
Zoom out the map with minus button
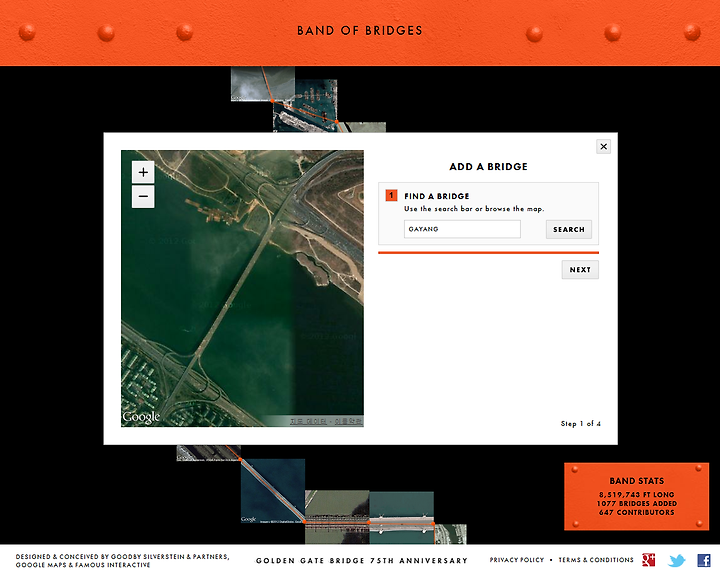(143, 197)
